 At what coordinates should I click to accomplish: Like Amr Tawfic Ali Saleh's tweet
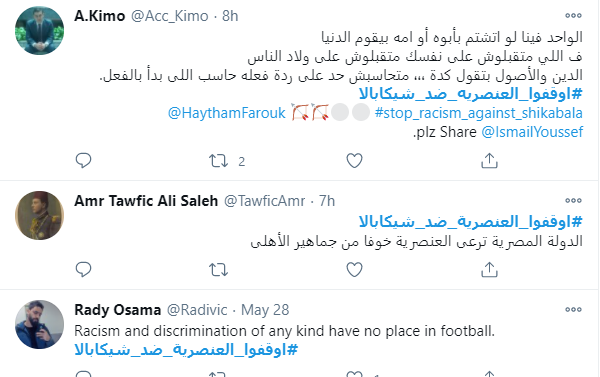354,270
